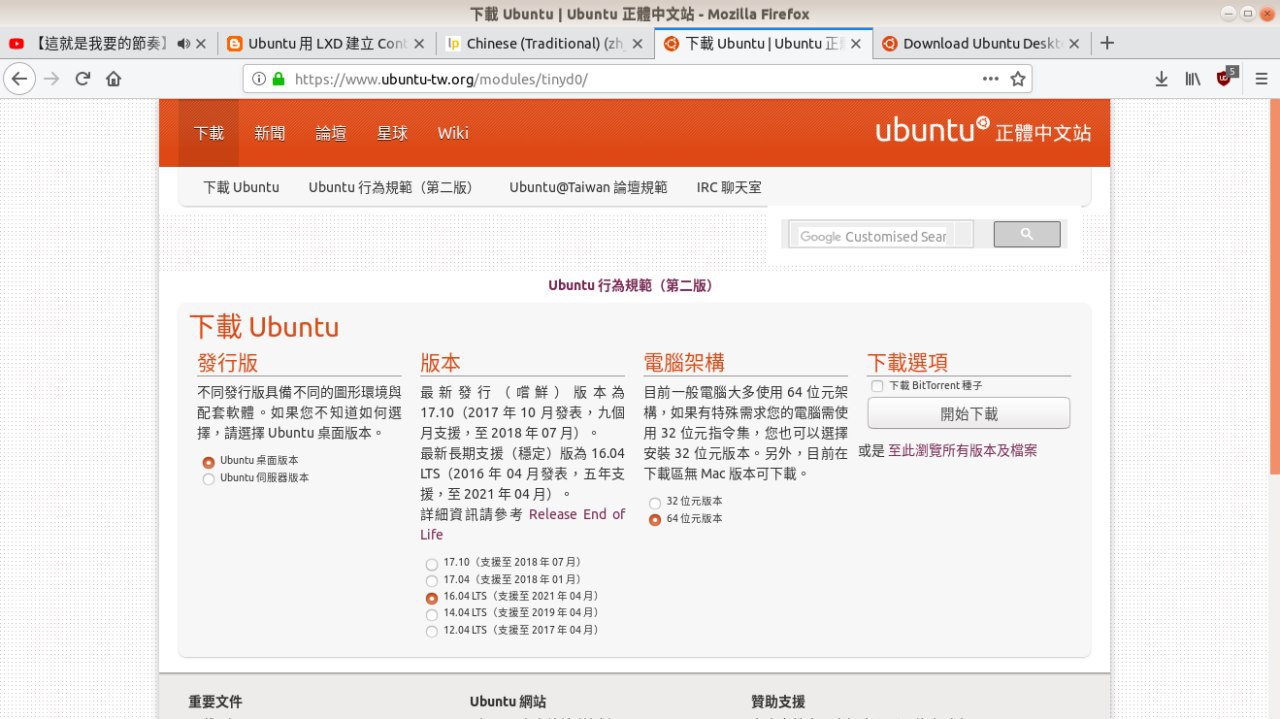Click the Ubuntu 網站 footer heading
Screen dimensions: 1280x719
pyautogui.click(x=508, y=702)
